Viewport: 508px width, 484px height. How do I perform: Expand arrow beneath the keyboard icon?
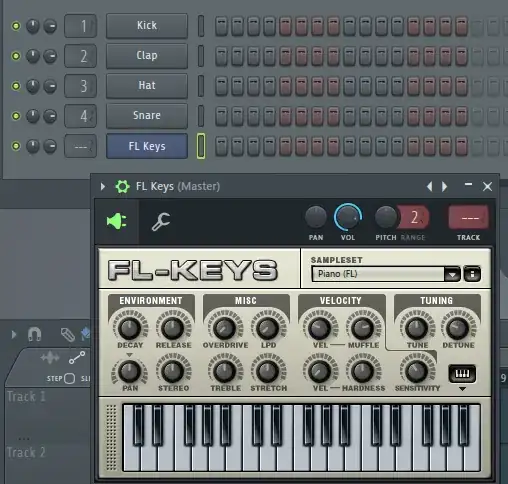point(462,389)
